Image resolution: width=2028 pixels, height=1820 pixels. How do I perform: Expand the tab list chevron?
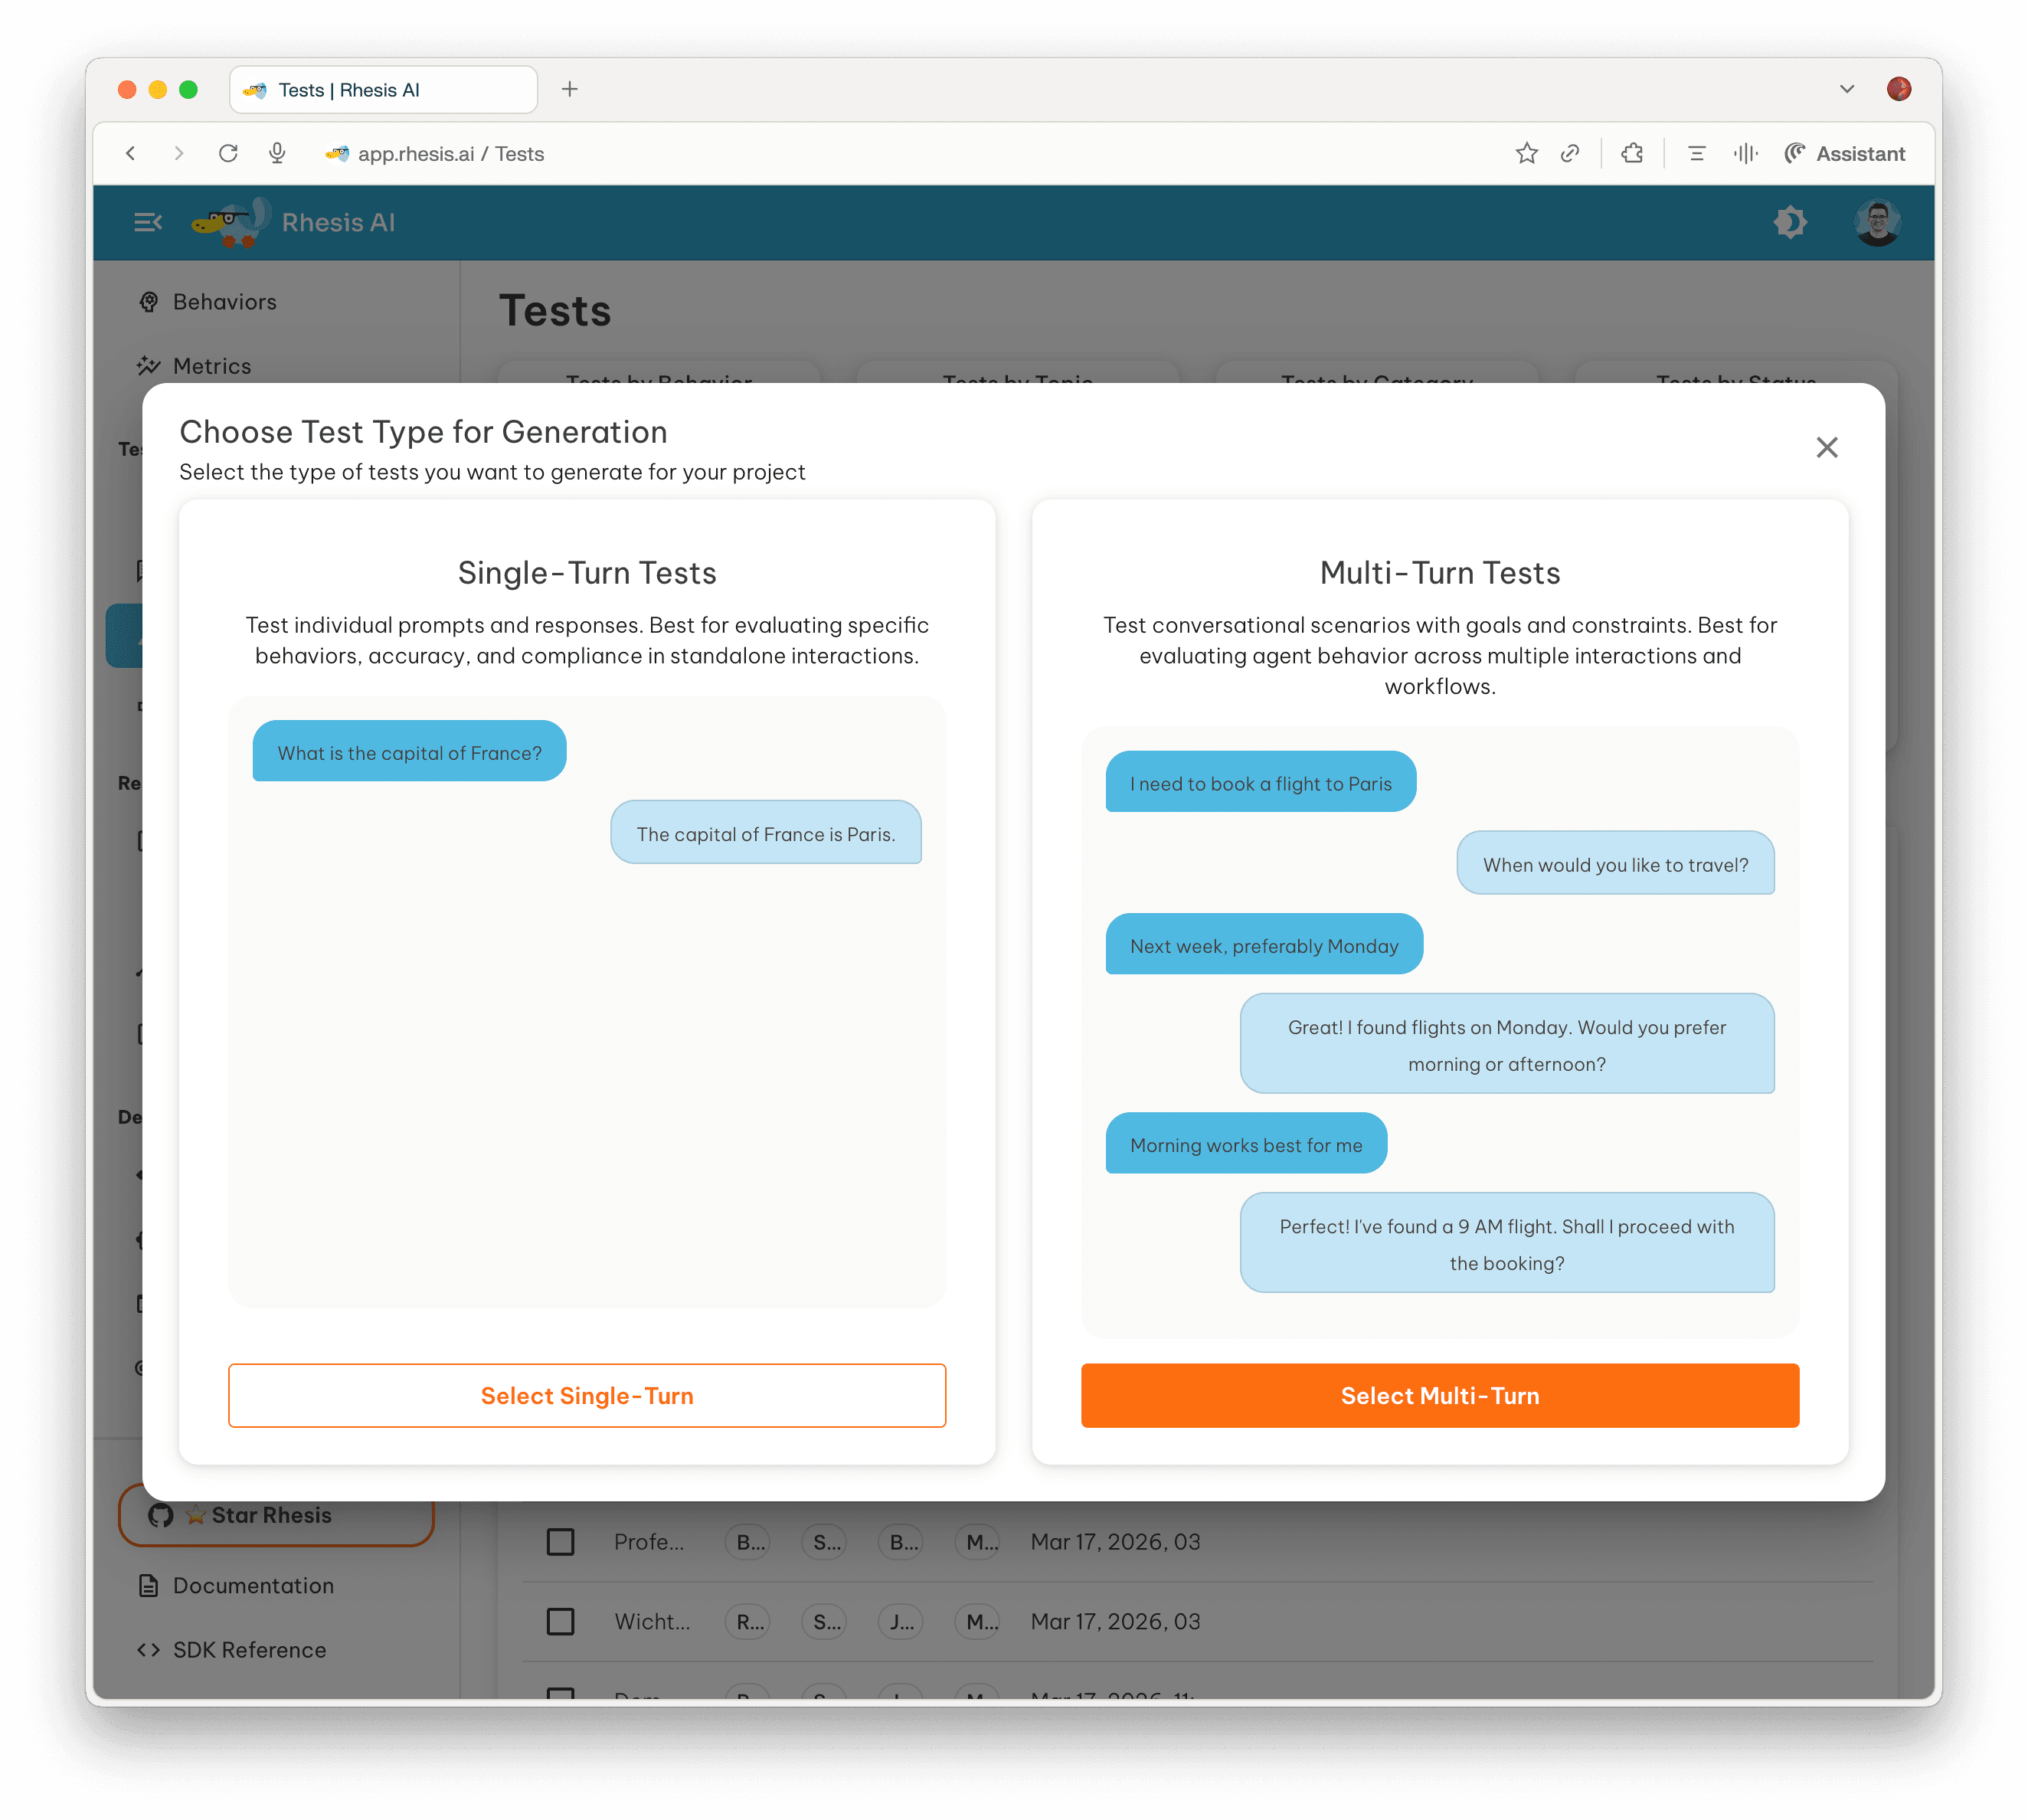1846,89
